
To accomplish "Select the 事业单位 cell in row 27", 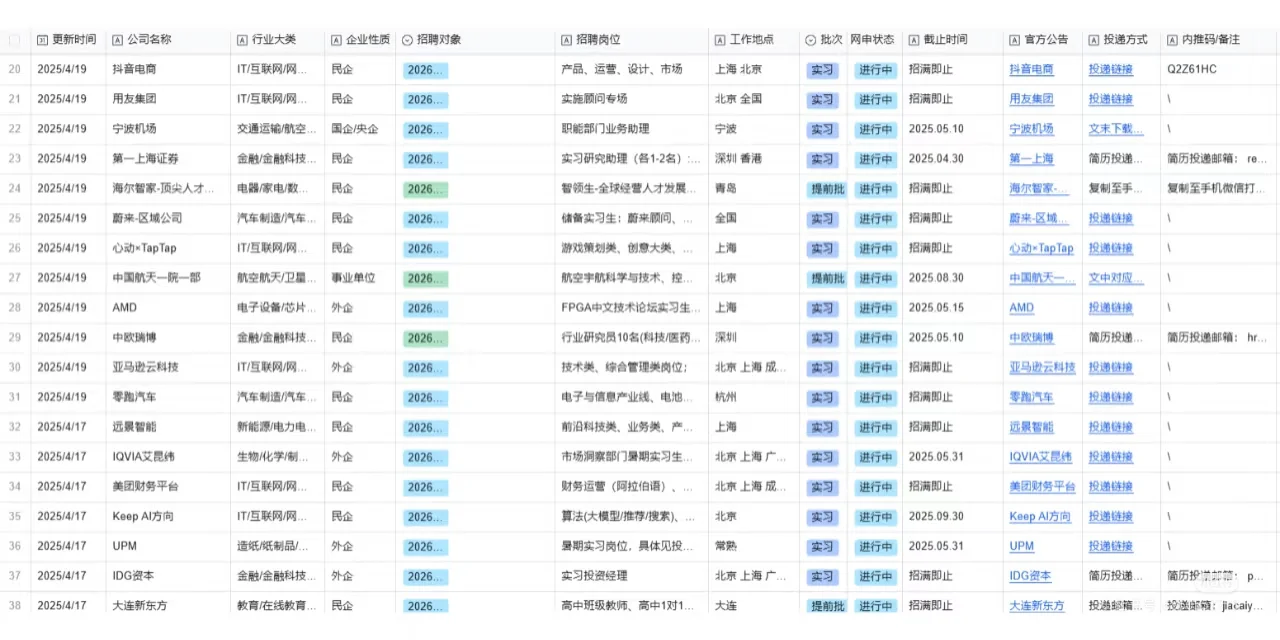I will pyautogui.click(x=360, y=278).
